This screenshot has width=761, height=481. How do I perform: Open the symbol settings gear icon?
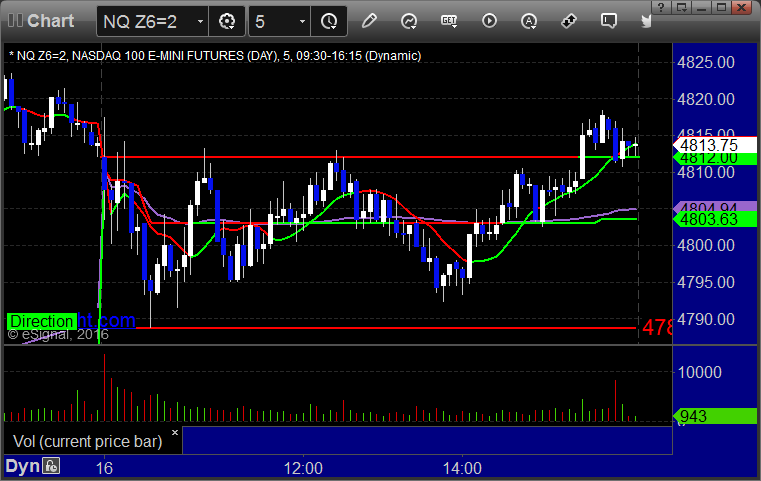(x=227, y=21)
